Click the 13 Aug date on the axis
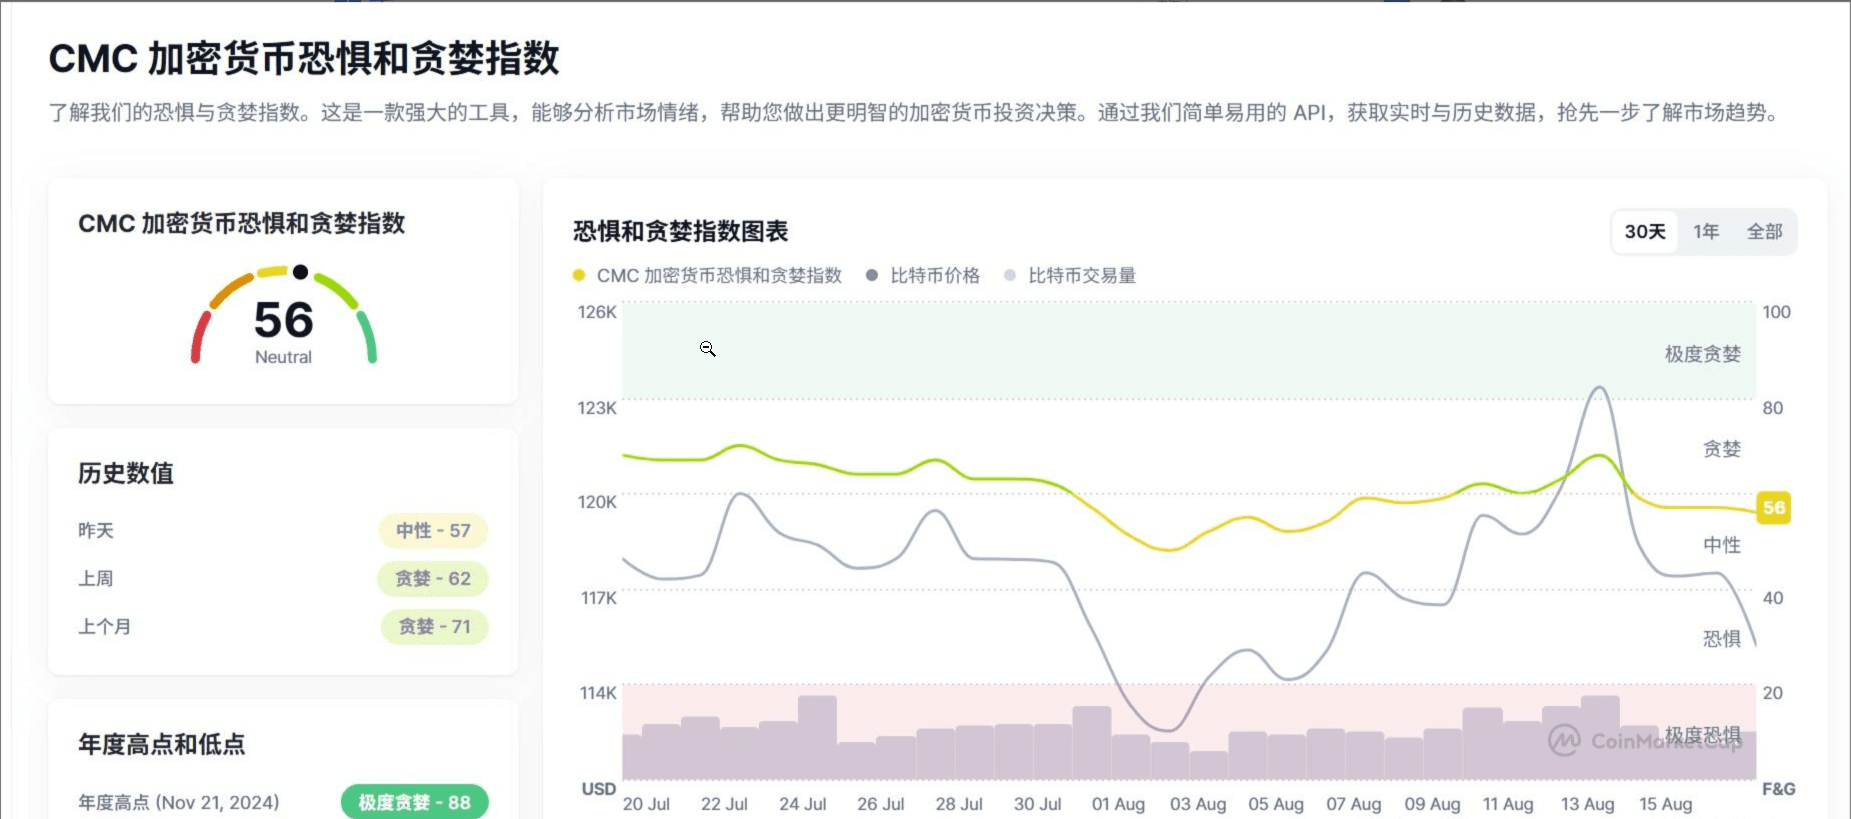 [1588, 804]
